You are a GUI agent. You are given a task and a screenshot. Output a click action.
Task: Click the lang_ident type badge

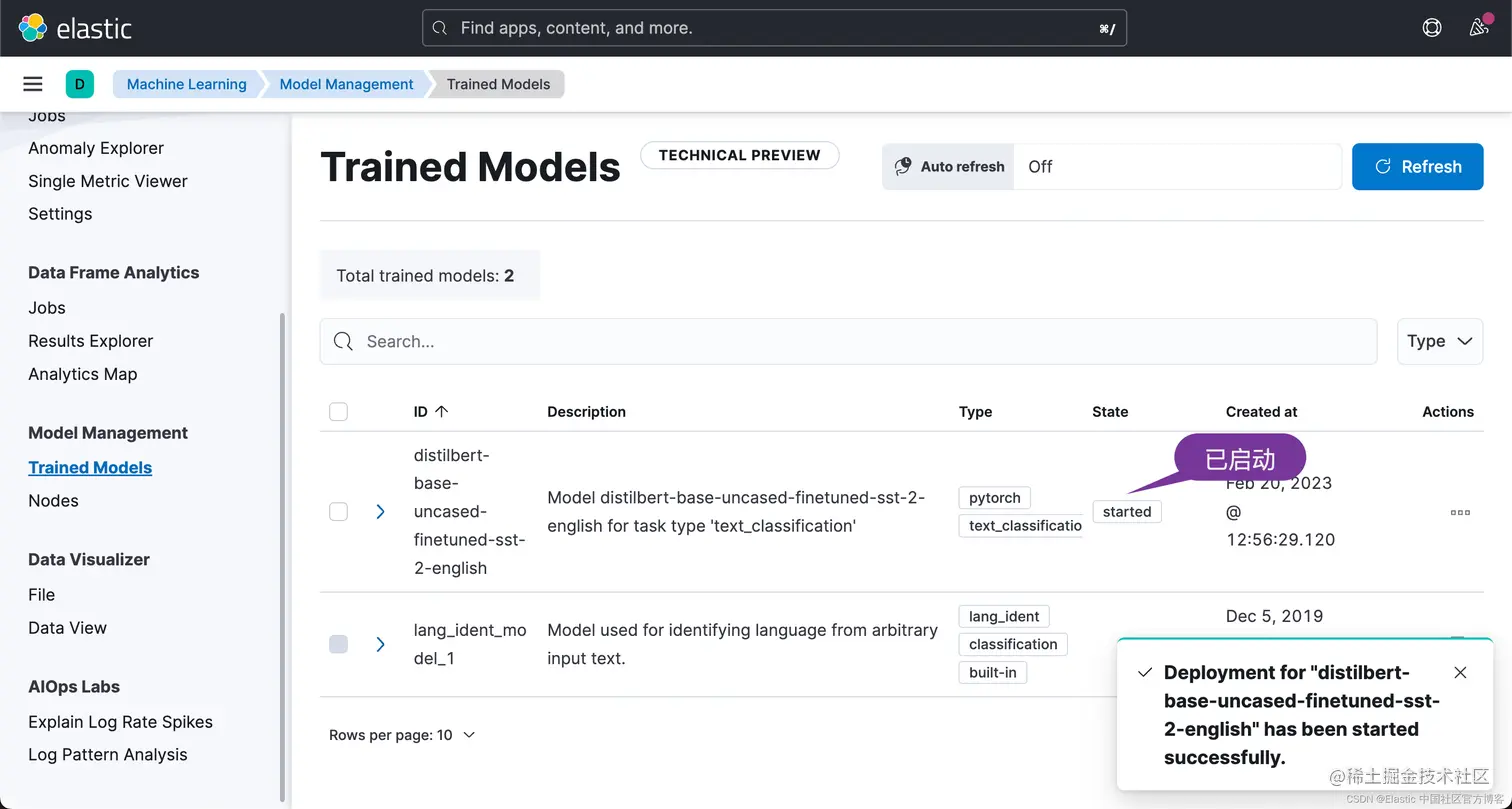pos(1004,616)
